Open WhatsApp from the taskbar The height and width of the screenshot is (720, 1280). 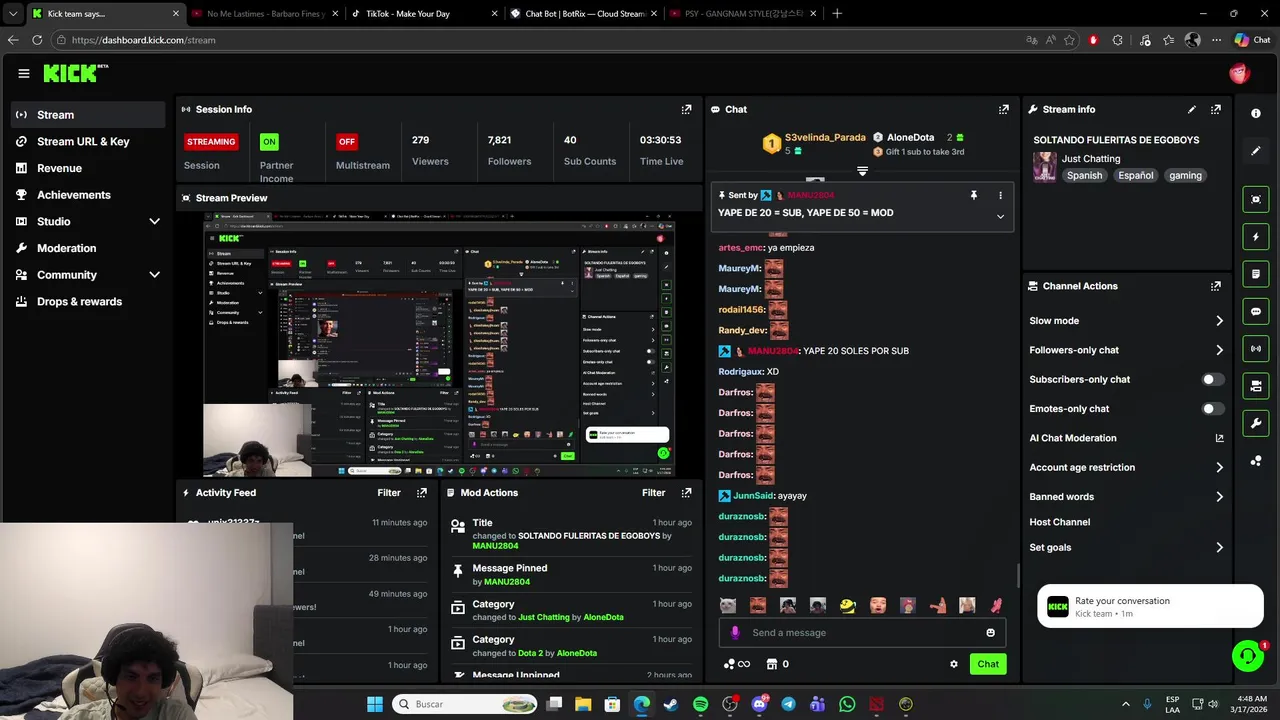coord(847,704)
